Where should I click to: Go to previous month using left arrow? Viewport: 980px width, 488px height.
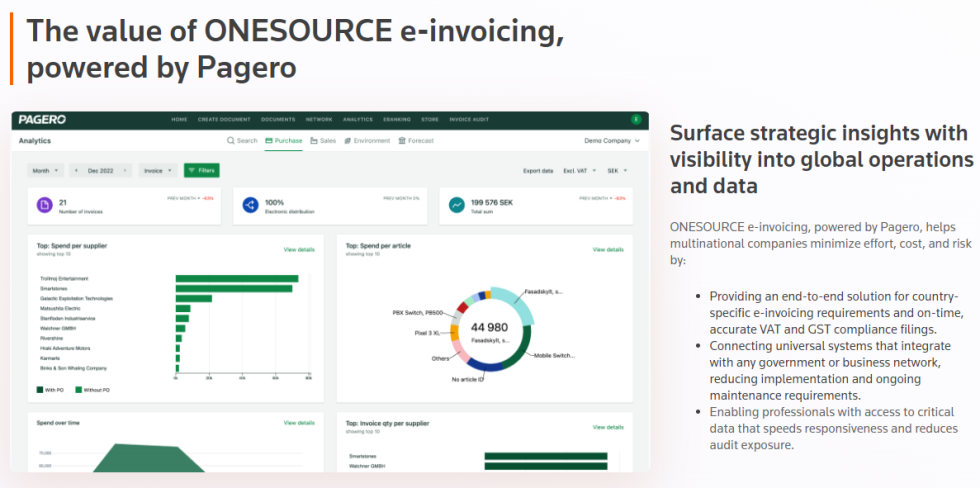point(77,171)
